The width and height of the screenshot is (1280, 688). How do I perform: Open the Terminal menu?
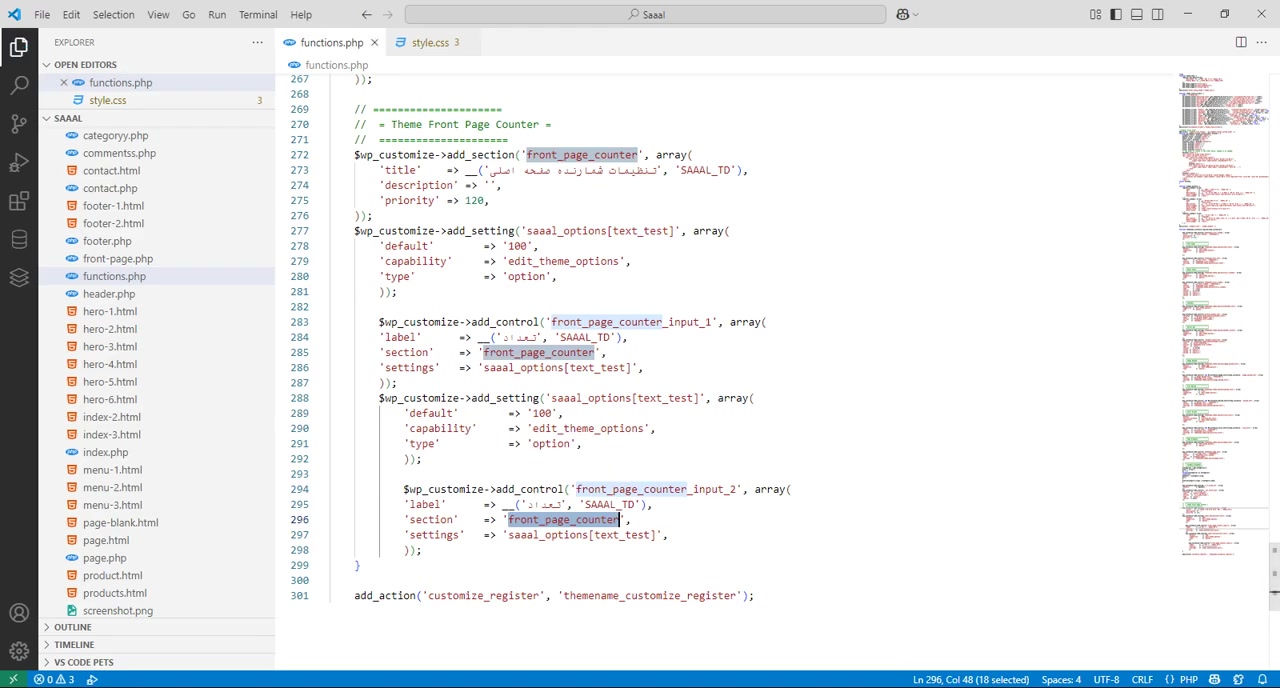tap(258, 14)
